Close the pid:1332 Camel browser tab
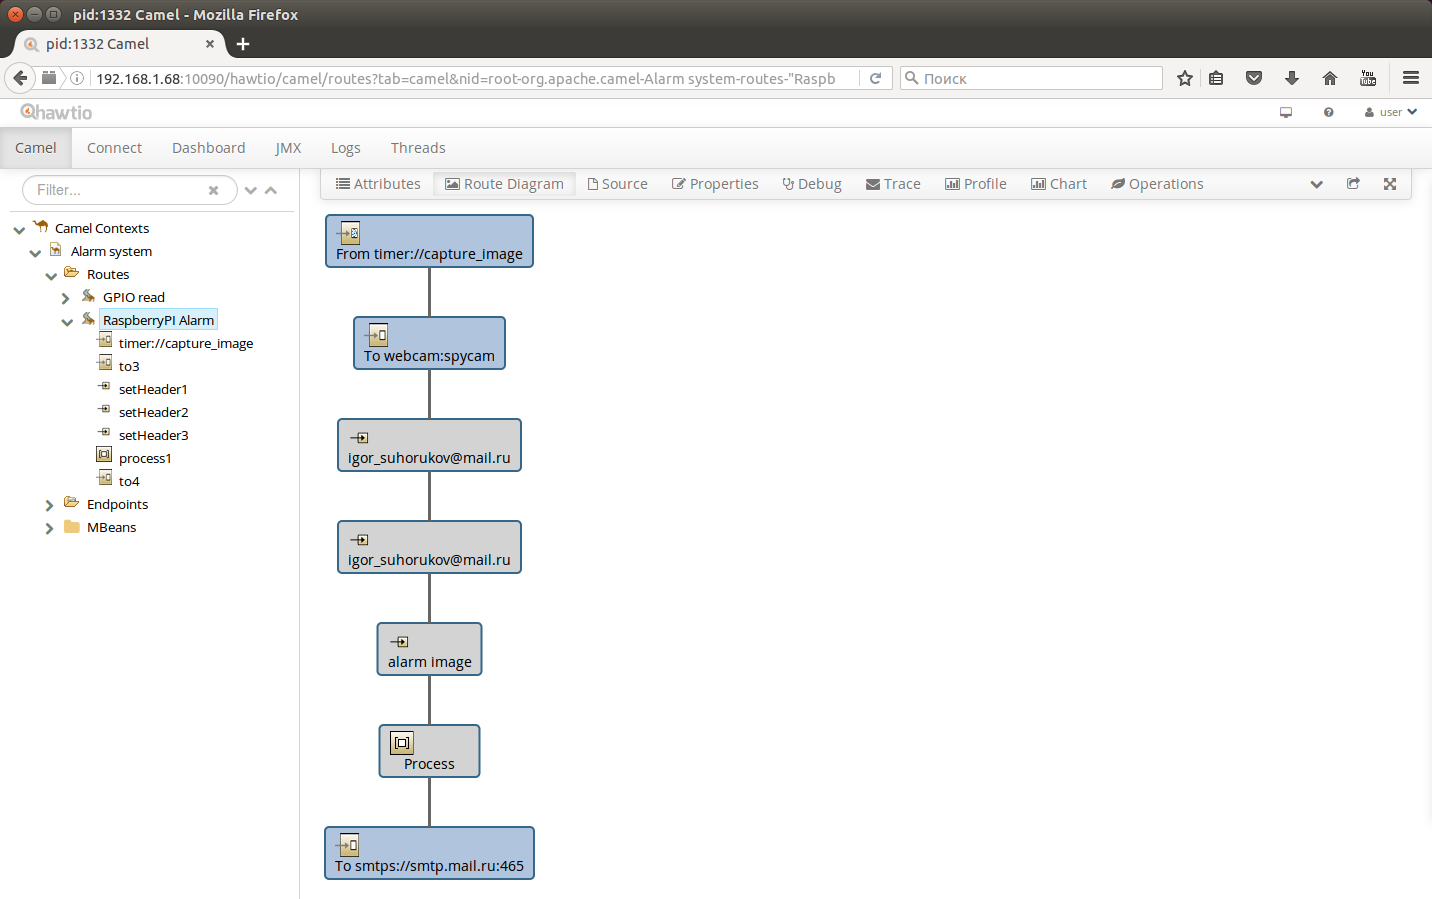 210,44
